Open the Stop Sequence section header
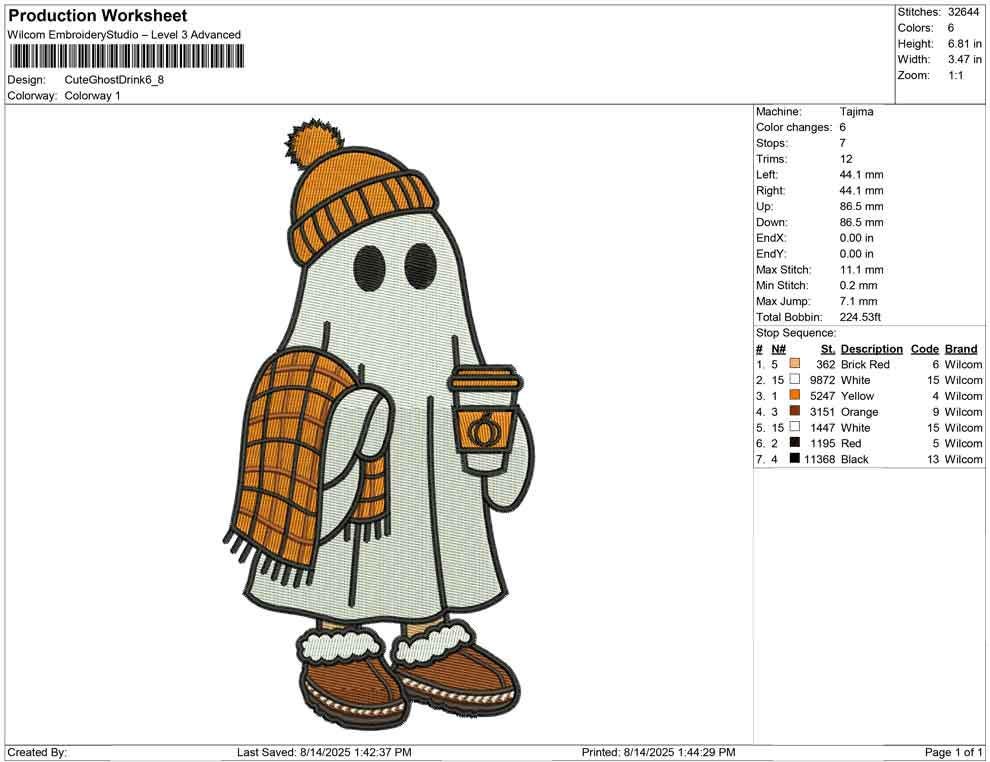This screenshot has width=990, height=762. click(795, 332)
